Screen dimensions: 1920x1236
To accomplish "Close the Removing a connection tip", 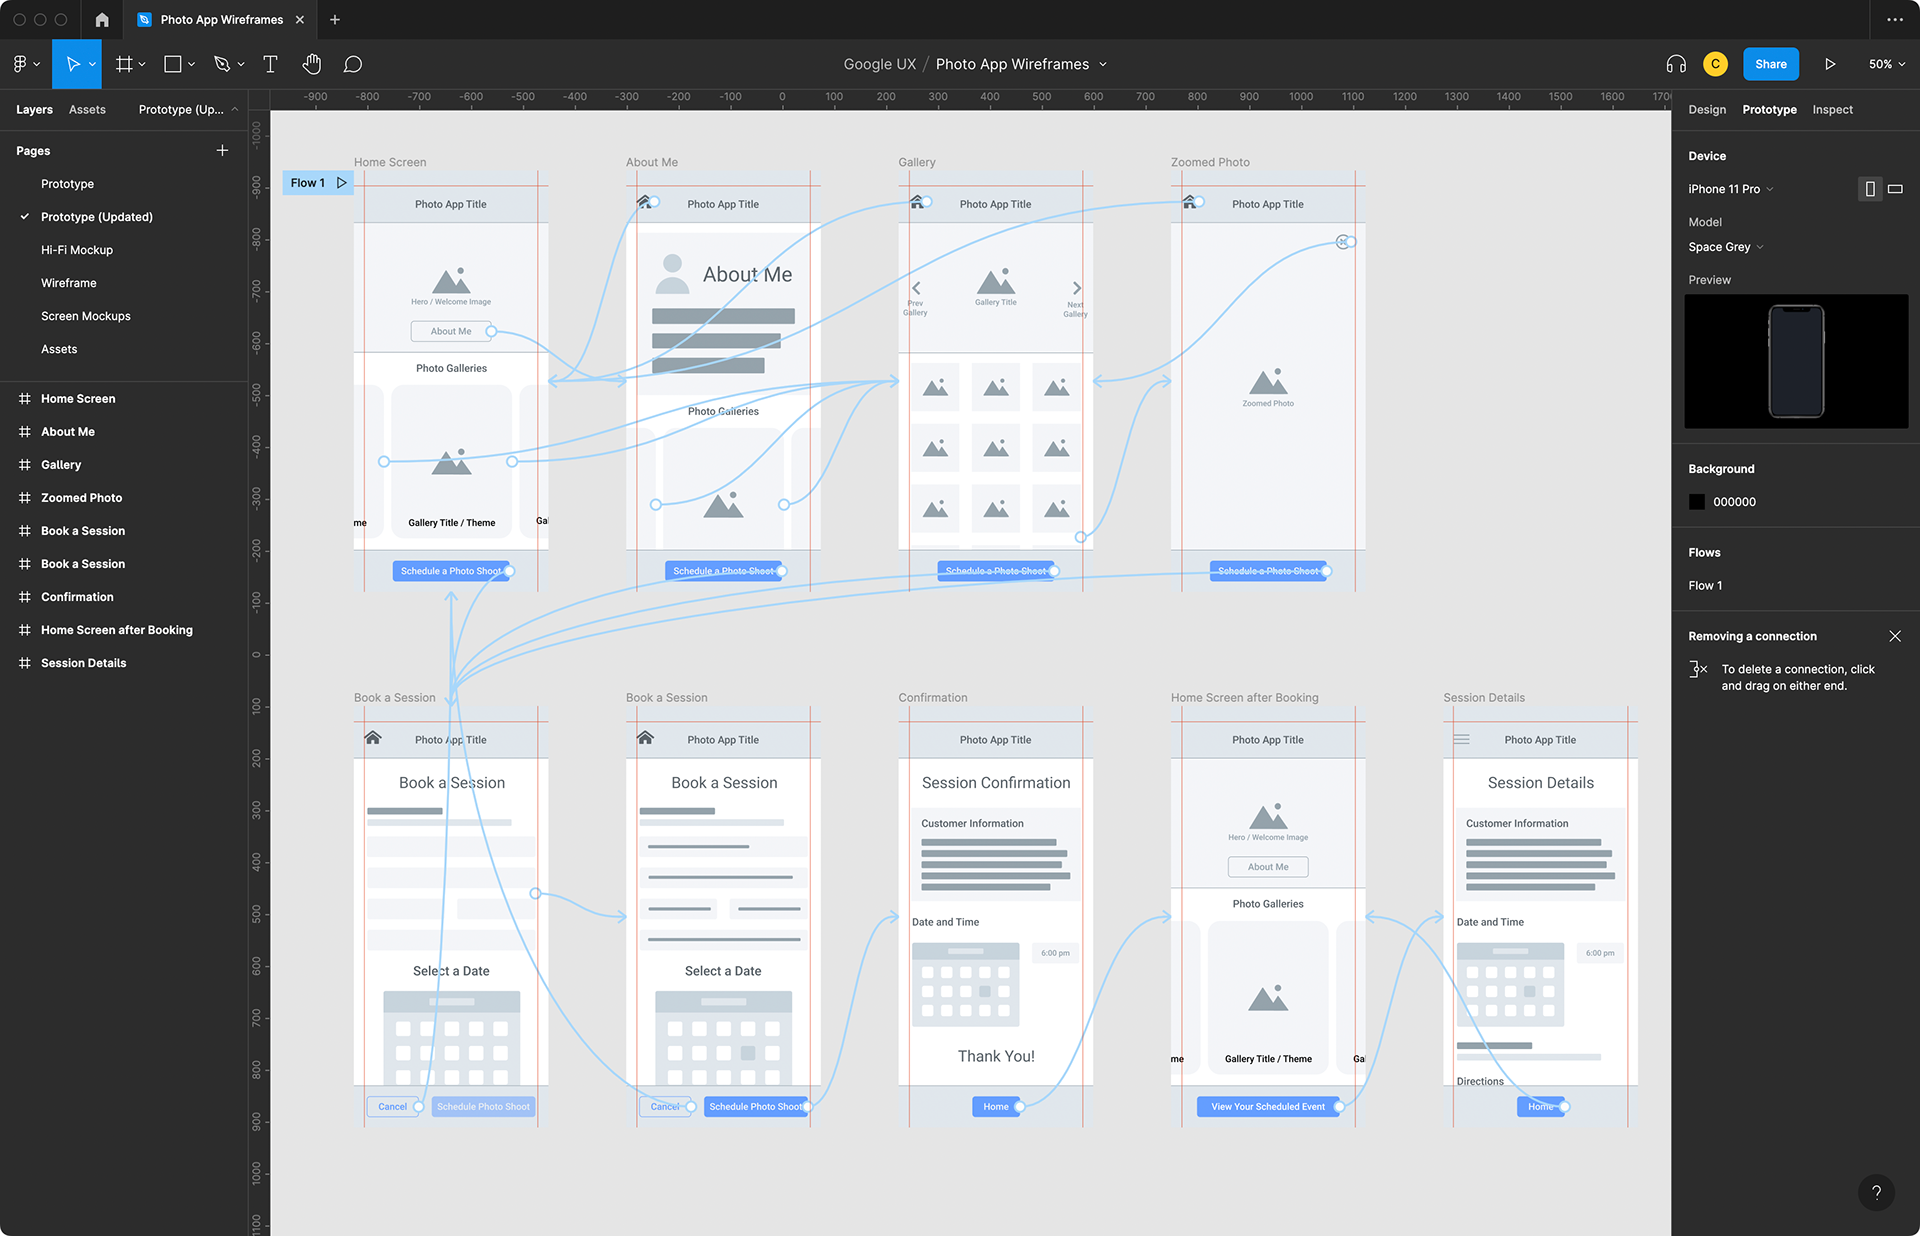I will pyautogui.click(x=1894, y=636).
